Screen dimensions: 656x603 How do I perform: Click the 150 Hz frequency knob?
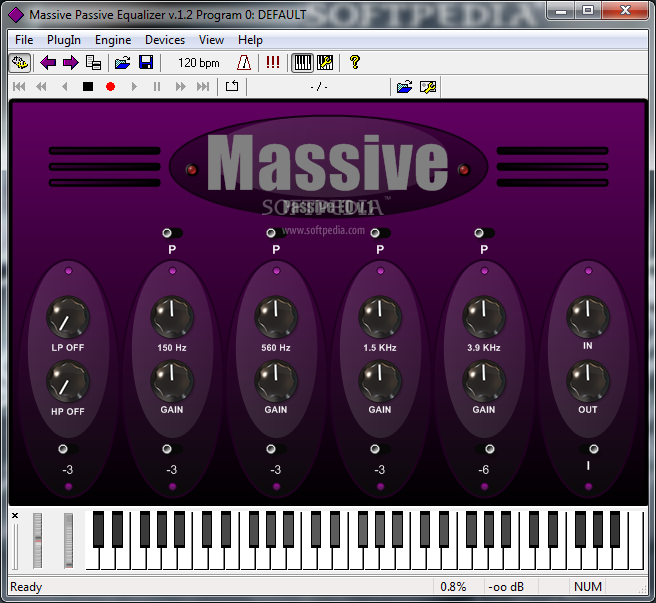[x=172, y=317]
